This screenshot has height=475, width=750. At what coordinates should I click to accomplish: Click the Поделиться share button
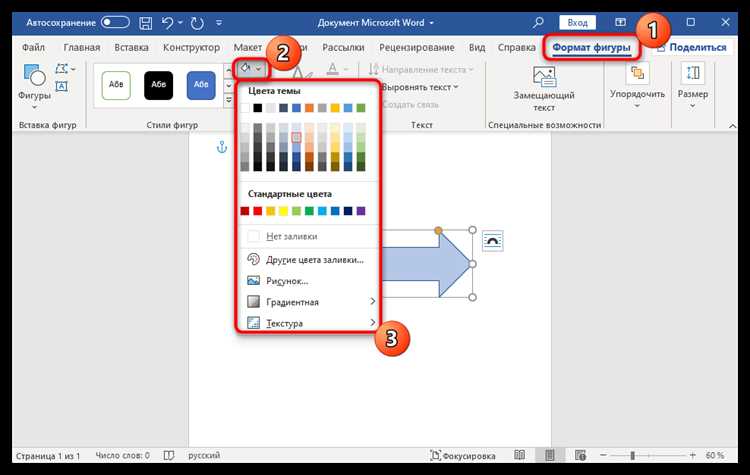[x=692, y=47]
